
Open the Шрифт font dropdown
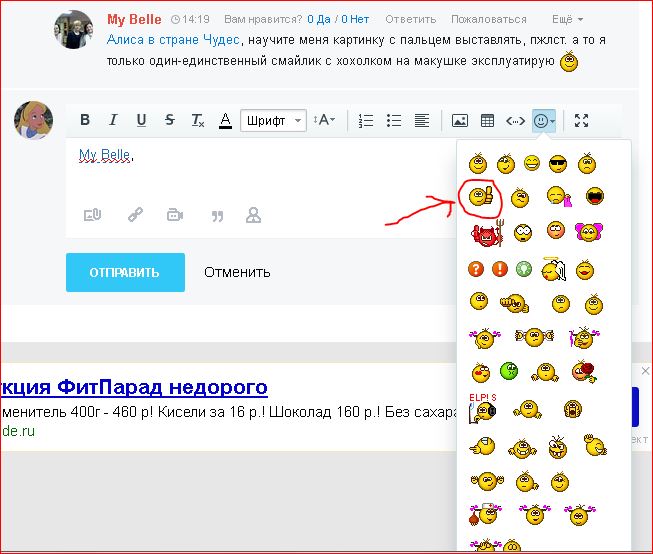point(272,120)
